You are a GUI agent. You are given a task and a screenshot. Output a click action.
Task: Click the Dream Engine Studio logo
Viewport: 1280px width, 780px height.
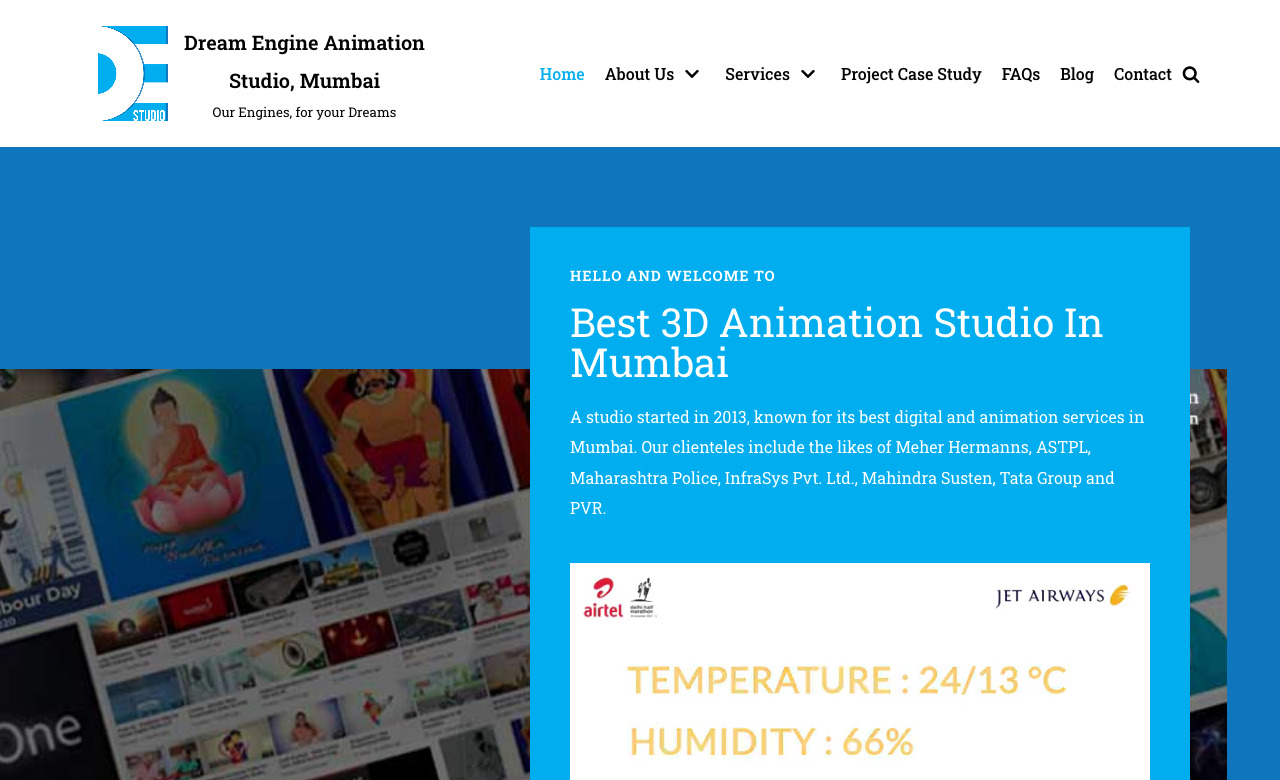[132, 74]
